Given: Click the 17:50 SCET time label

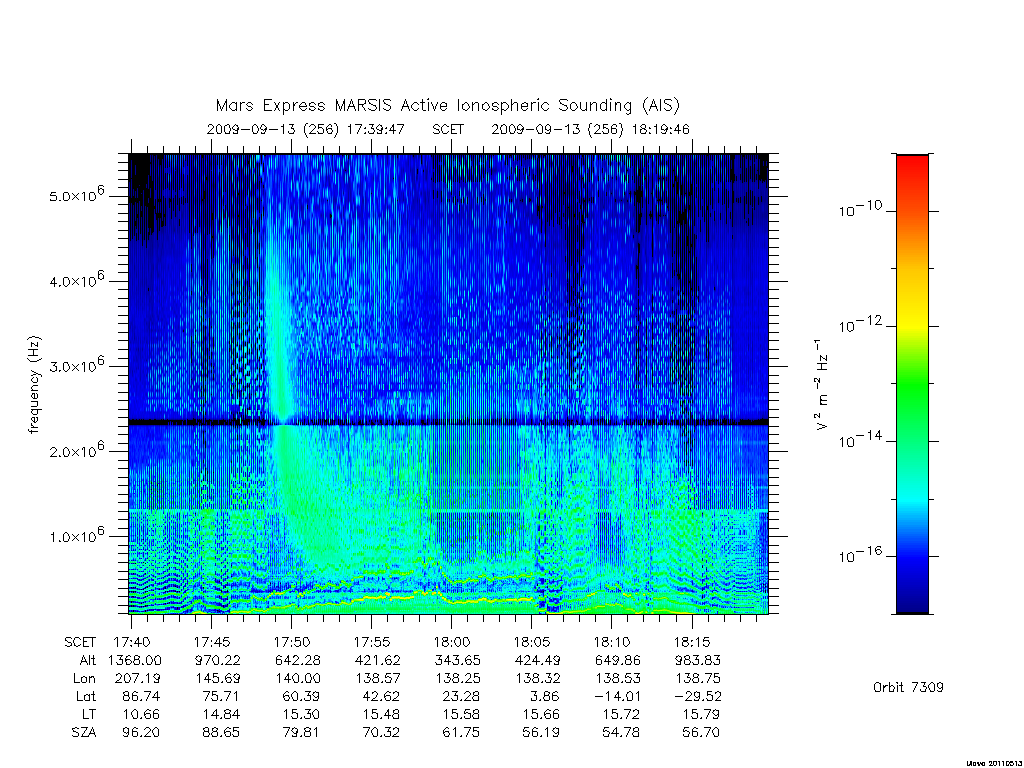Looking at the screenshot, I should (x=291, y=642).
